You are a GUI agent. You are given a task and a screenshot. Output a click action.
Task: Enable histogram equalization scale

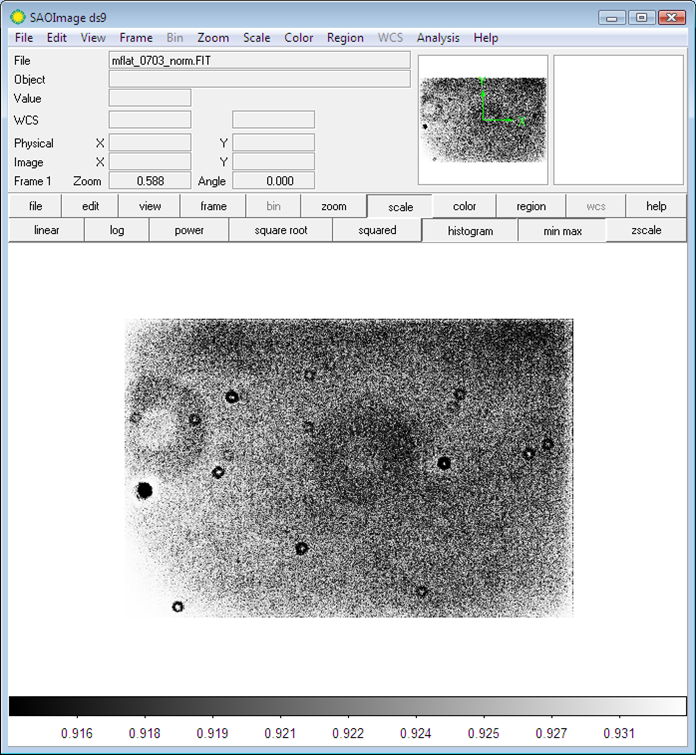(x=470, y=231)
